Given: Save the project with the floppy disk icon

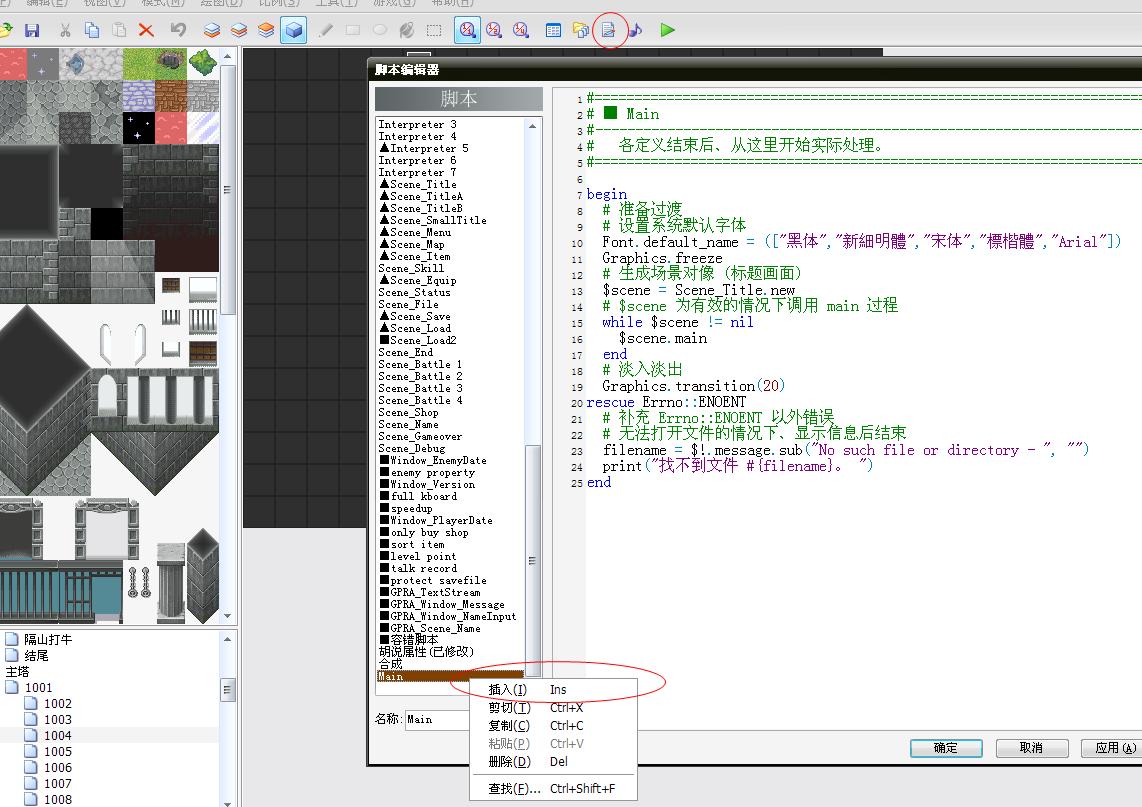Looking at the screenshot, I should pyautogui.click(x=32, y=31).
